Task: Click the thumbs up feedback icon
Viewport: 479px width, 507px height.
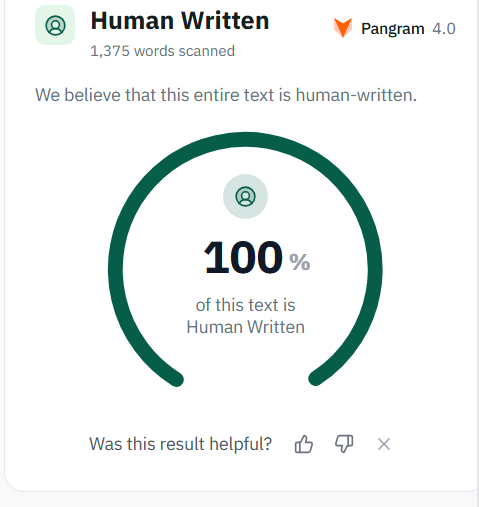Action: click(304, 444)
